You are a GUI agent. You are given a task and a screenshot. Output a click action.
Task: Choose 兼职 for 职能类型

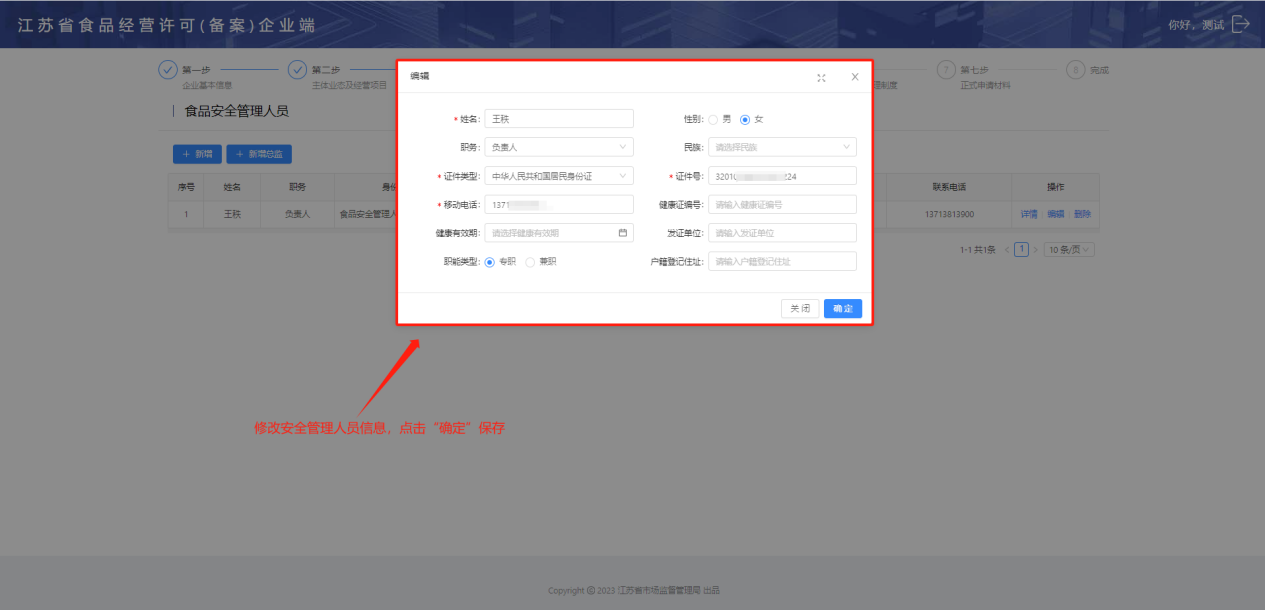click(x=530, y=262)
